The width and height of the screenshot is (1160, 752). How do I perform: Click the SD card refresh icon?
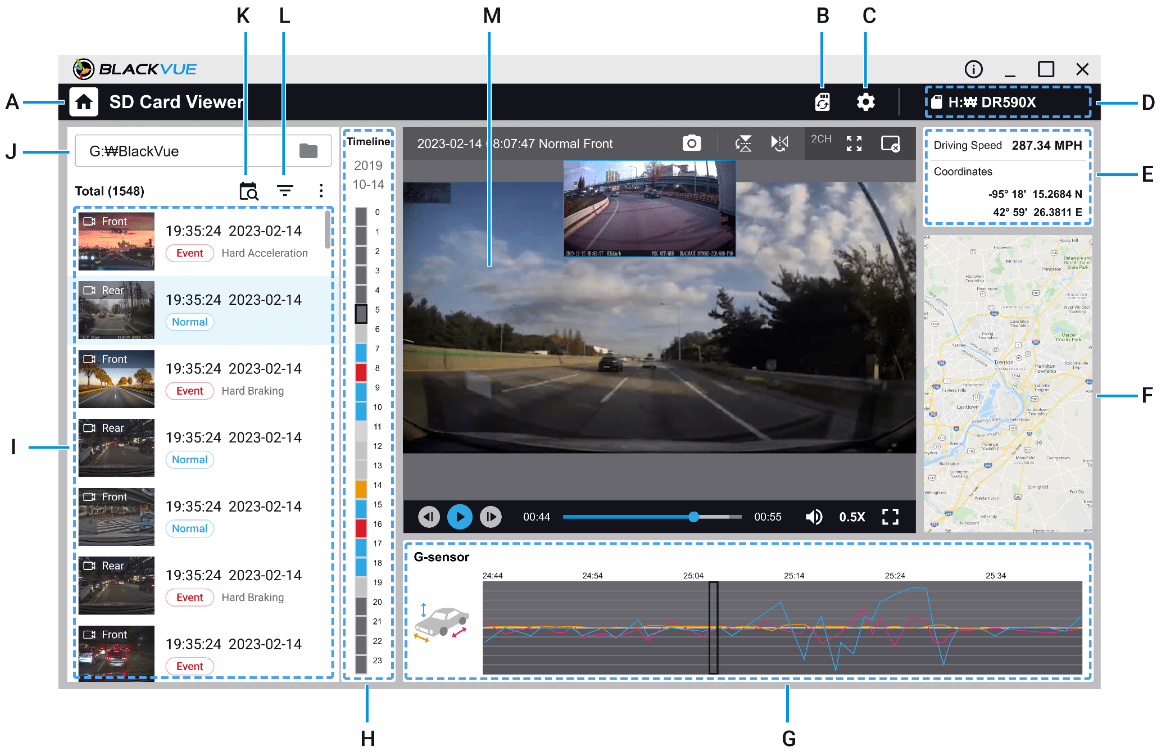coord(822,102)
